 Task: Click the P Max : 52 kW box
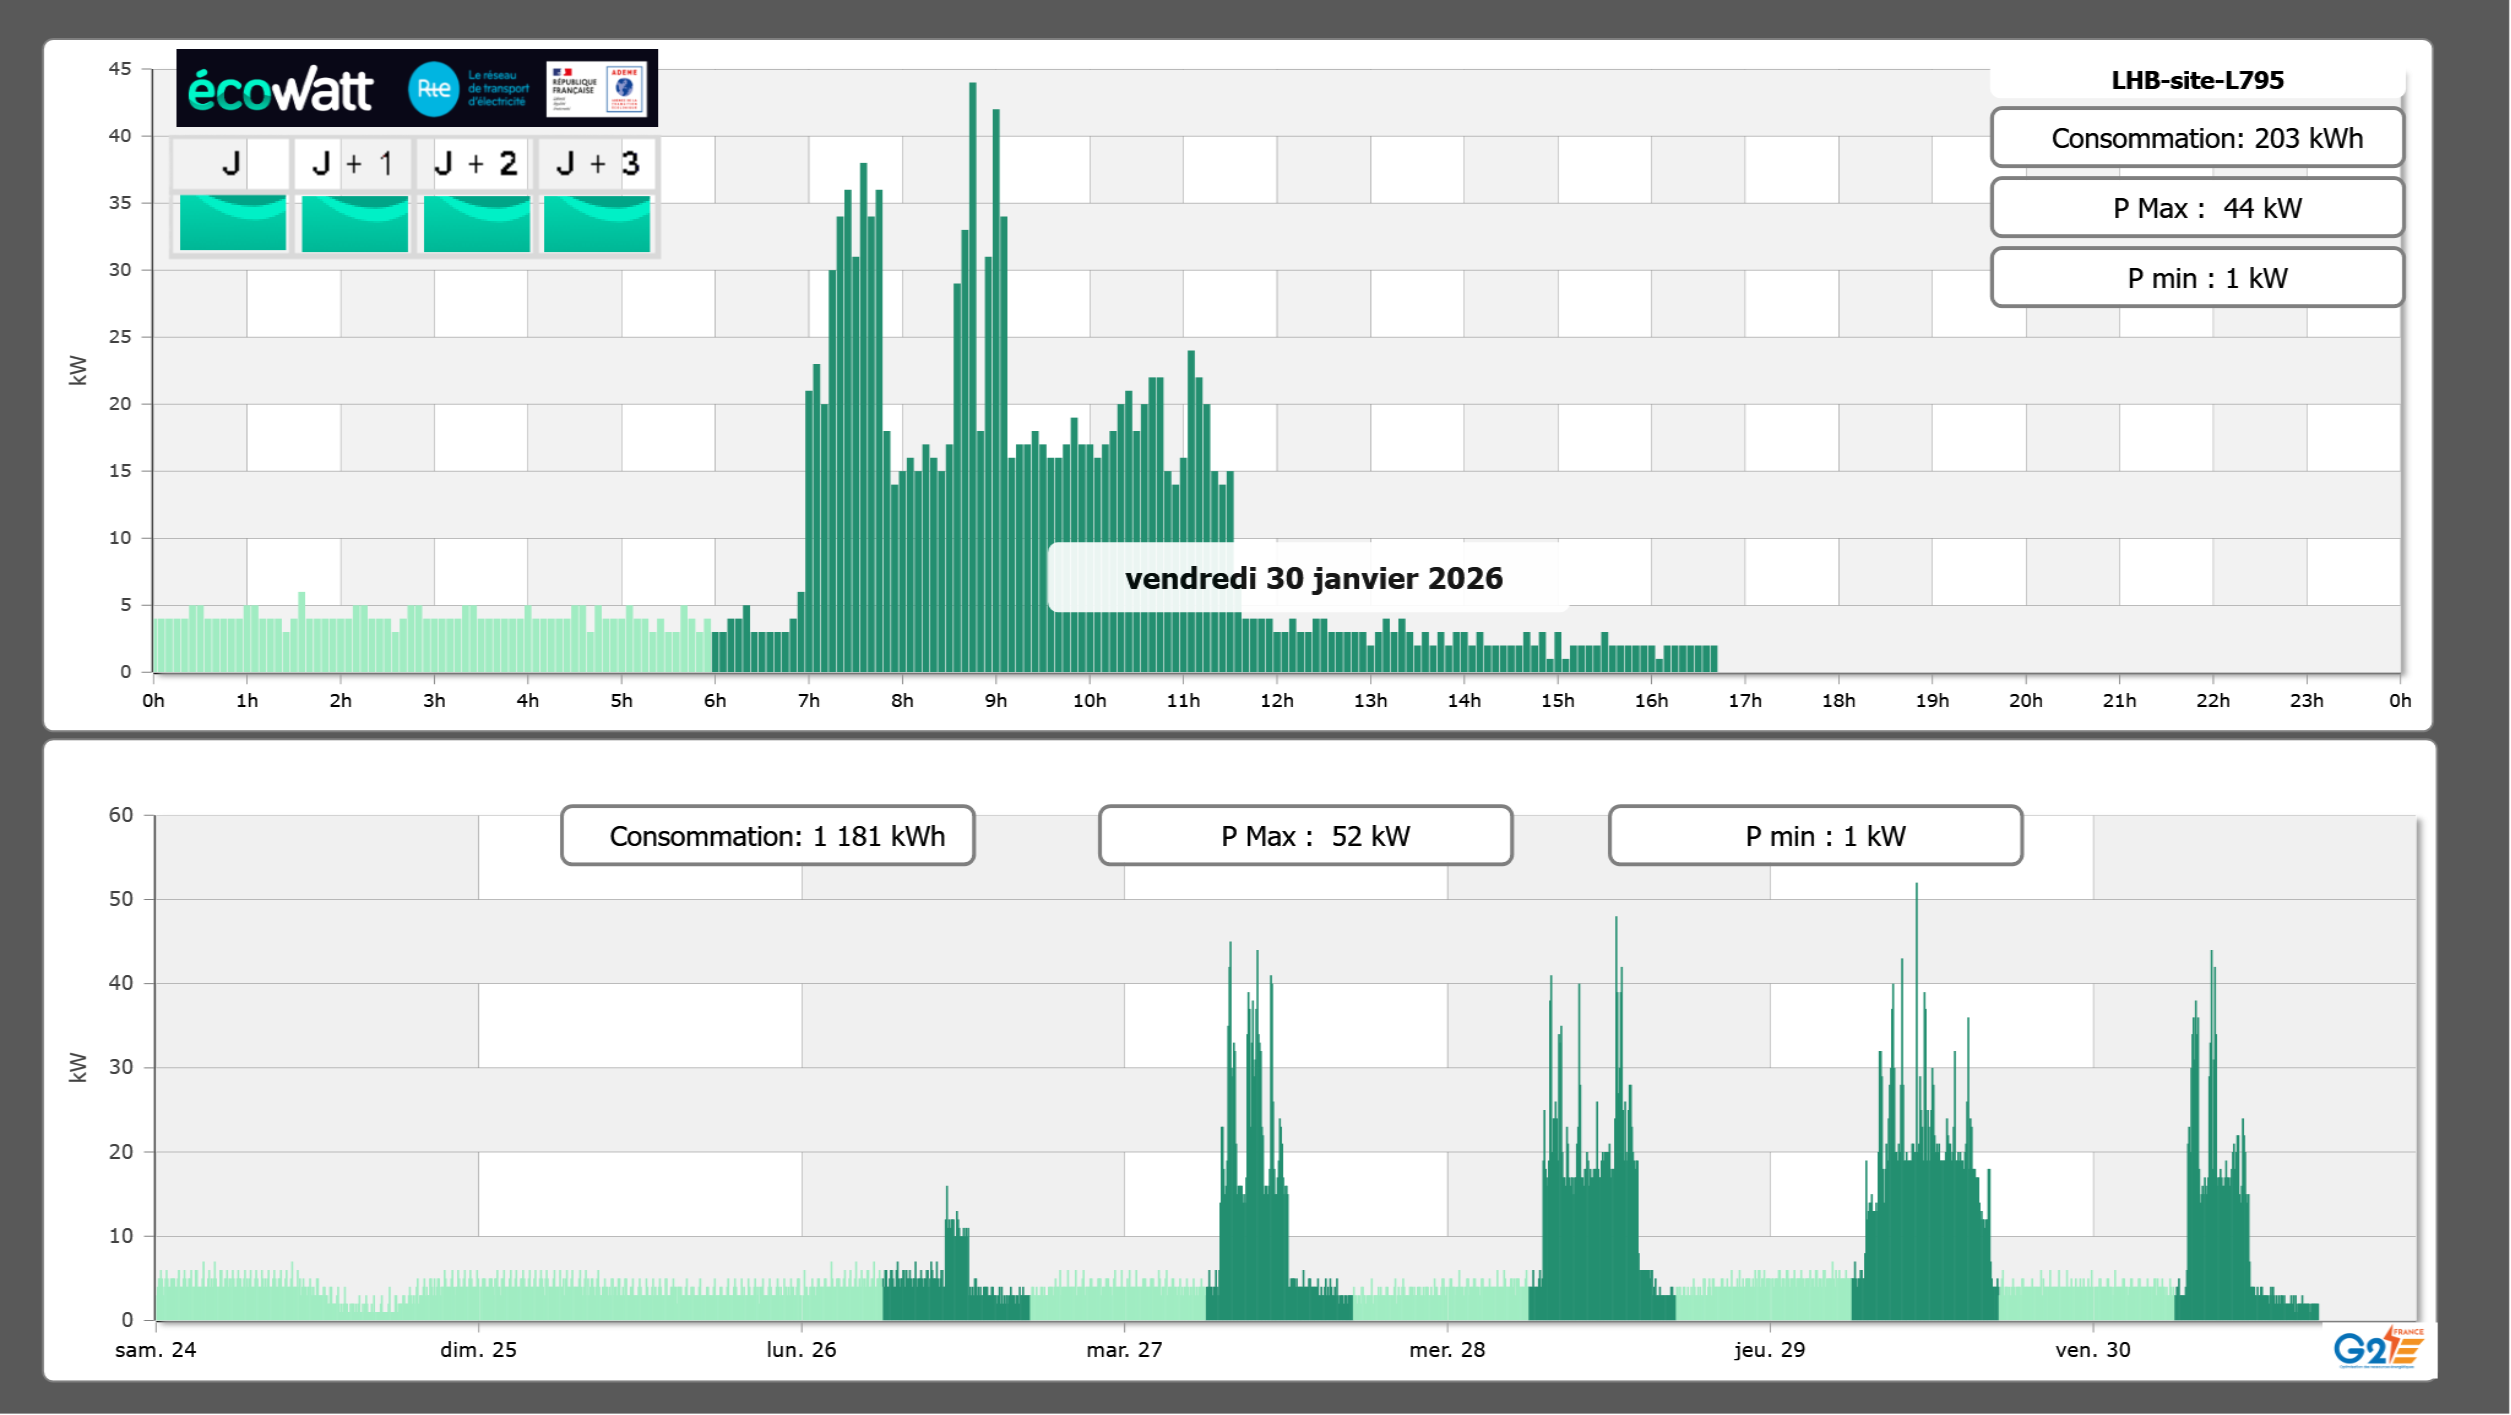click(1305, 836)
